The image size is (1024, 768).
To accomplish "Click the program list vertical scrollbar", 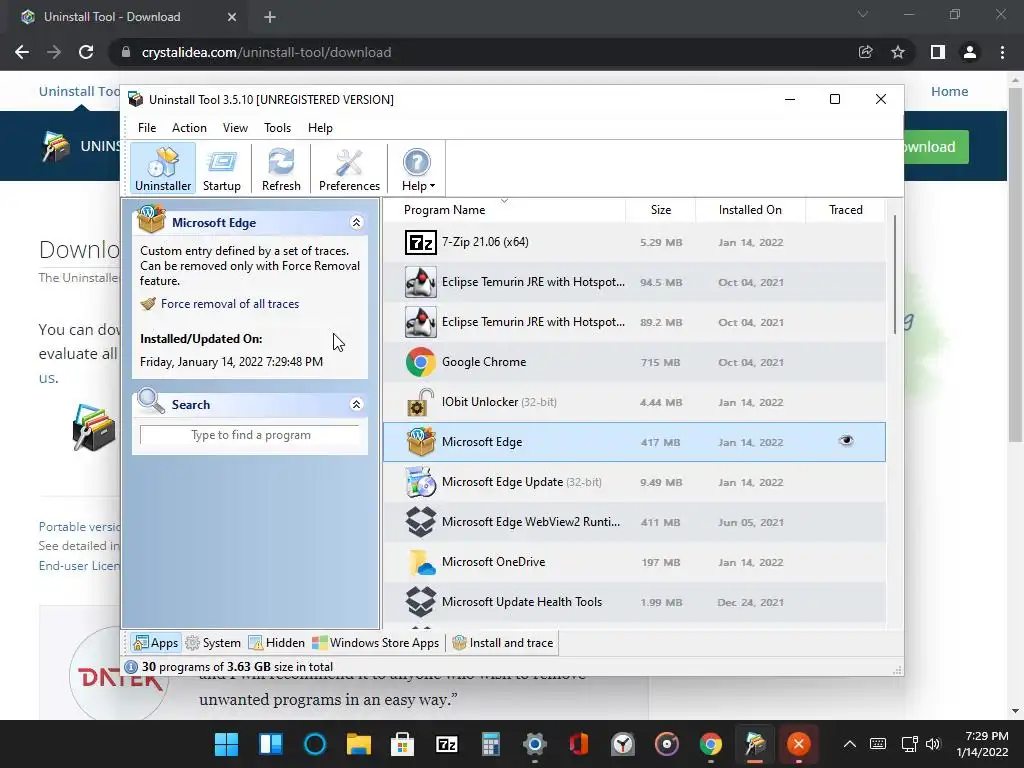I will [x=895, y=276].
